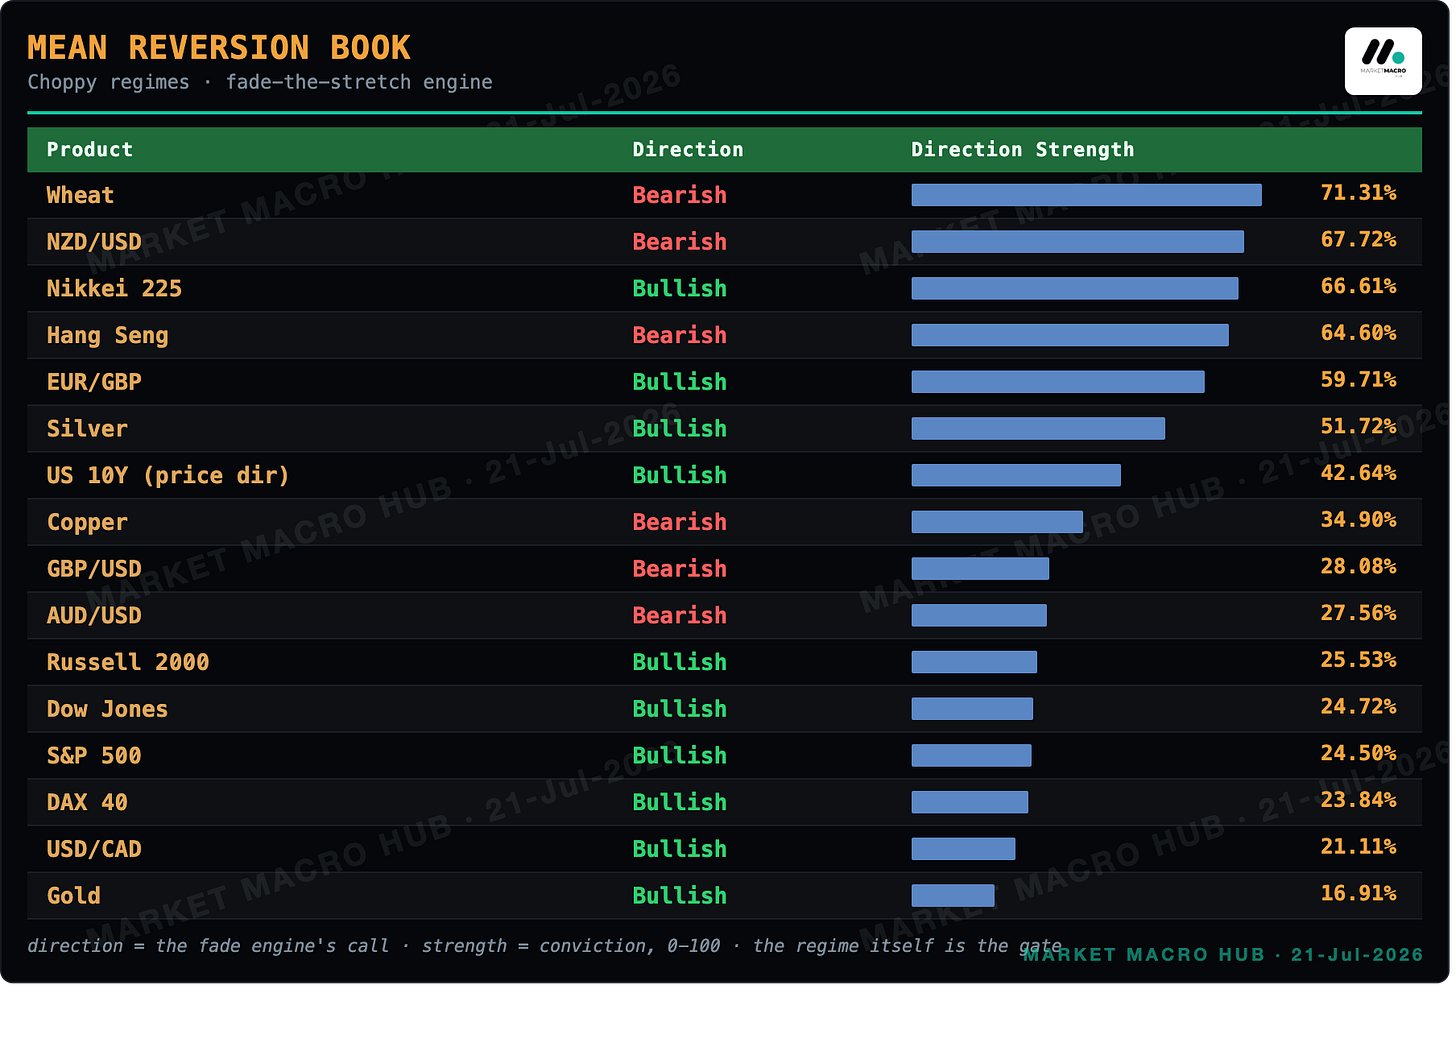Select the NZD/USD product name
Screen dimensions: 1456x1047
[94, 242]
